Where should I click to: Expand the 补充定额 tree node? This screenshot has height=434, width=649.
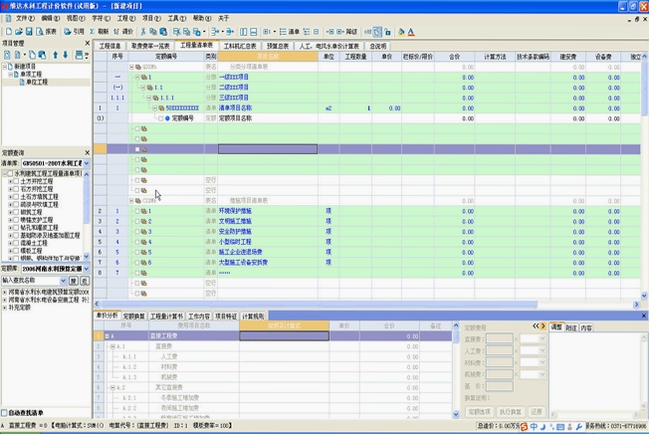pos(5,307)
